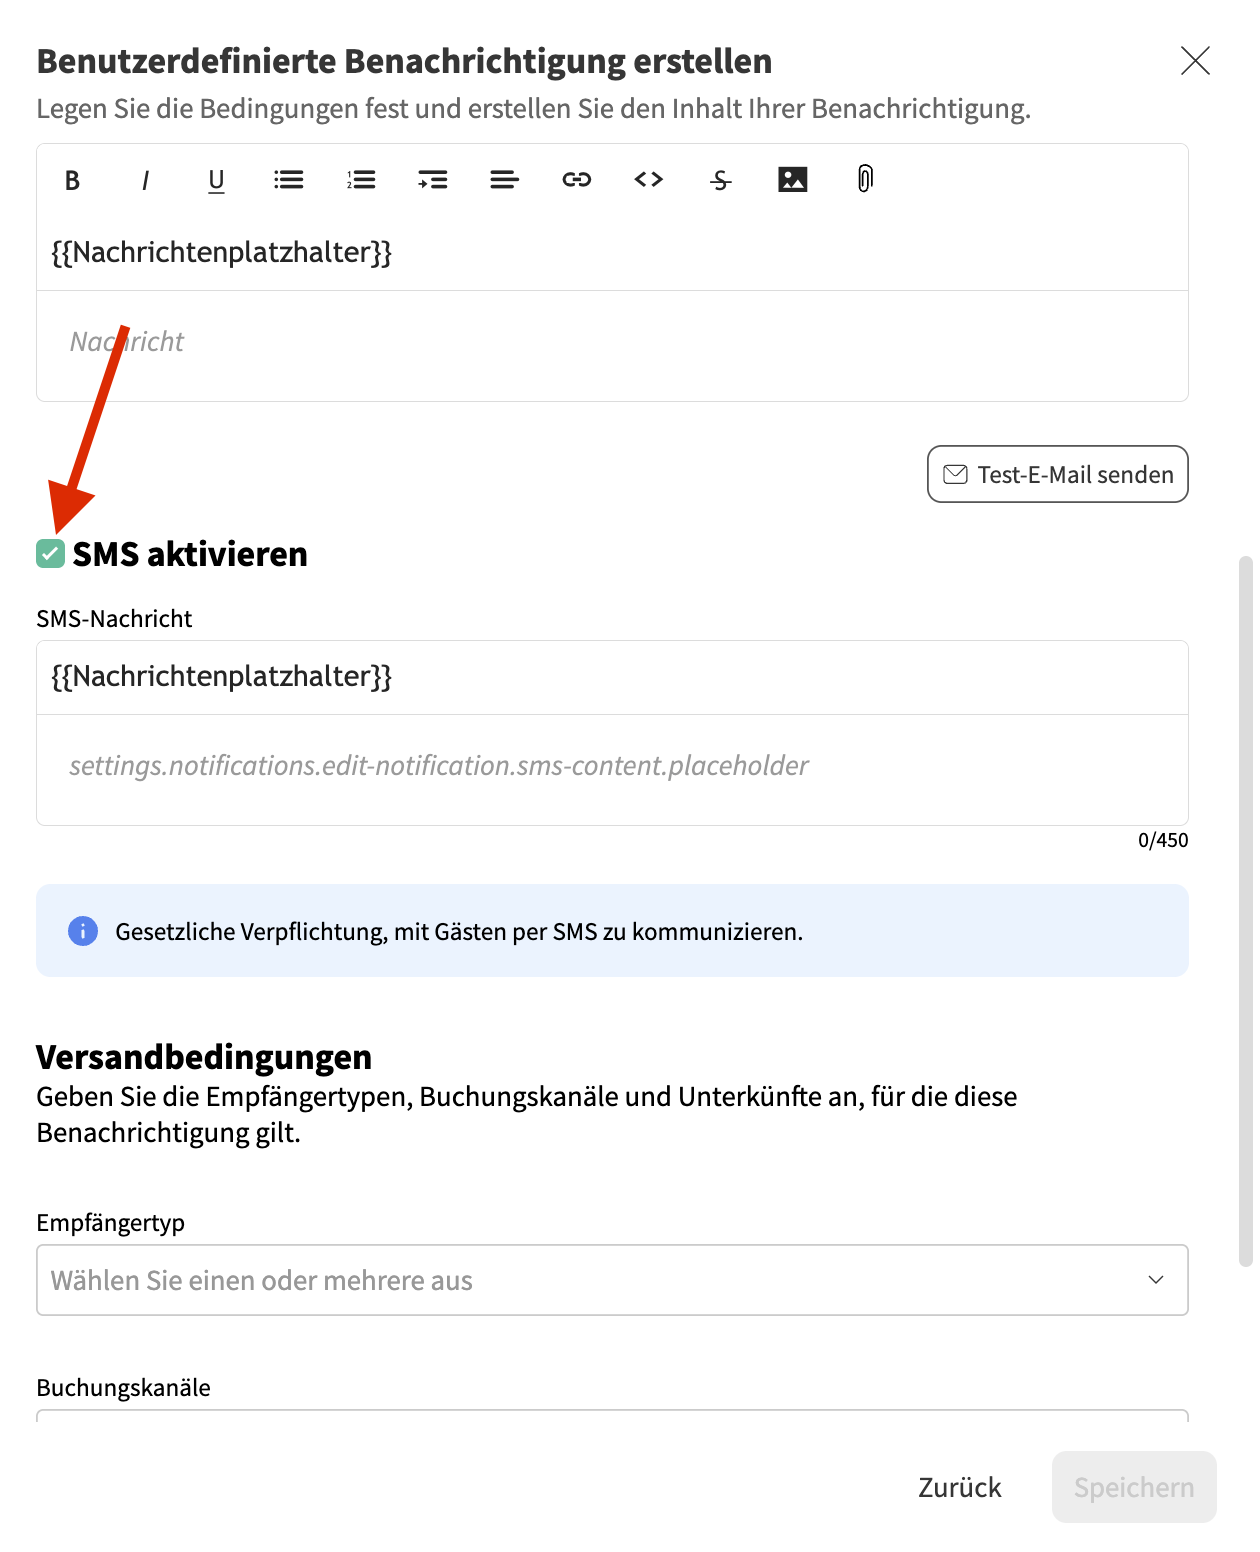The height and width of the screenshot is (1552, 1260).
Task: Open the text alignment option
Action: (505, 180)
